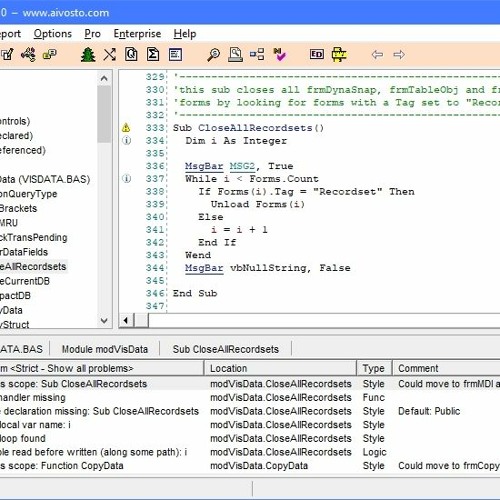500x500 pixels.
Task: Click the document Q report icon
Action: 131,54
